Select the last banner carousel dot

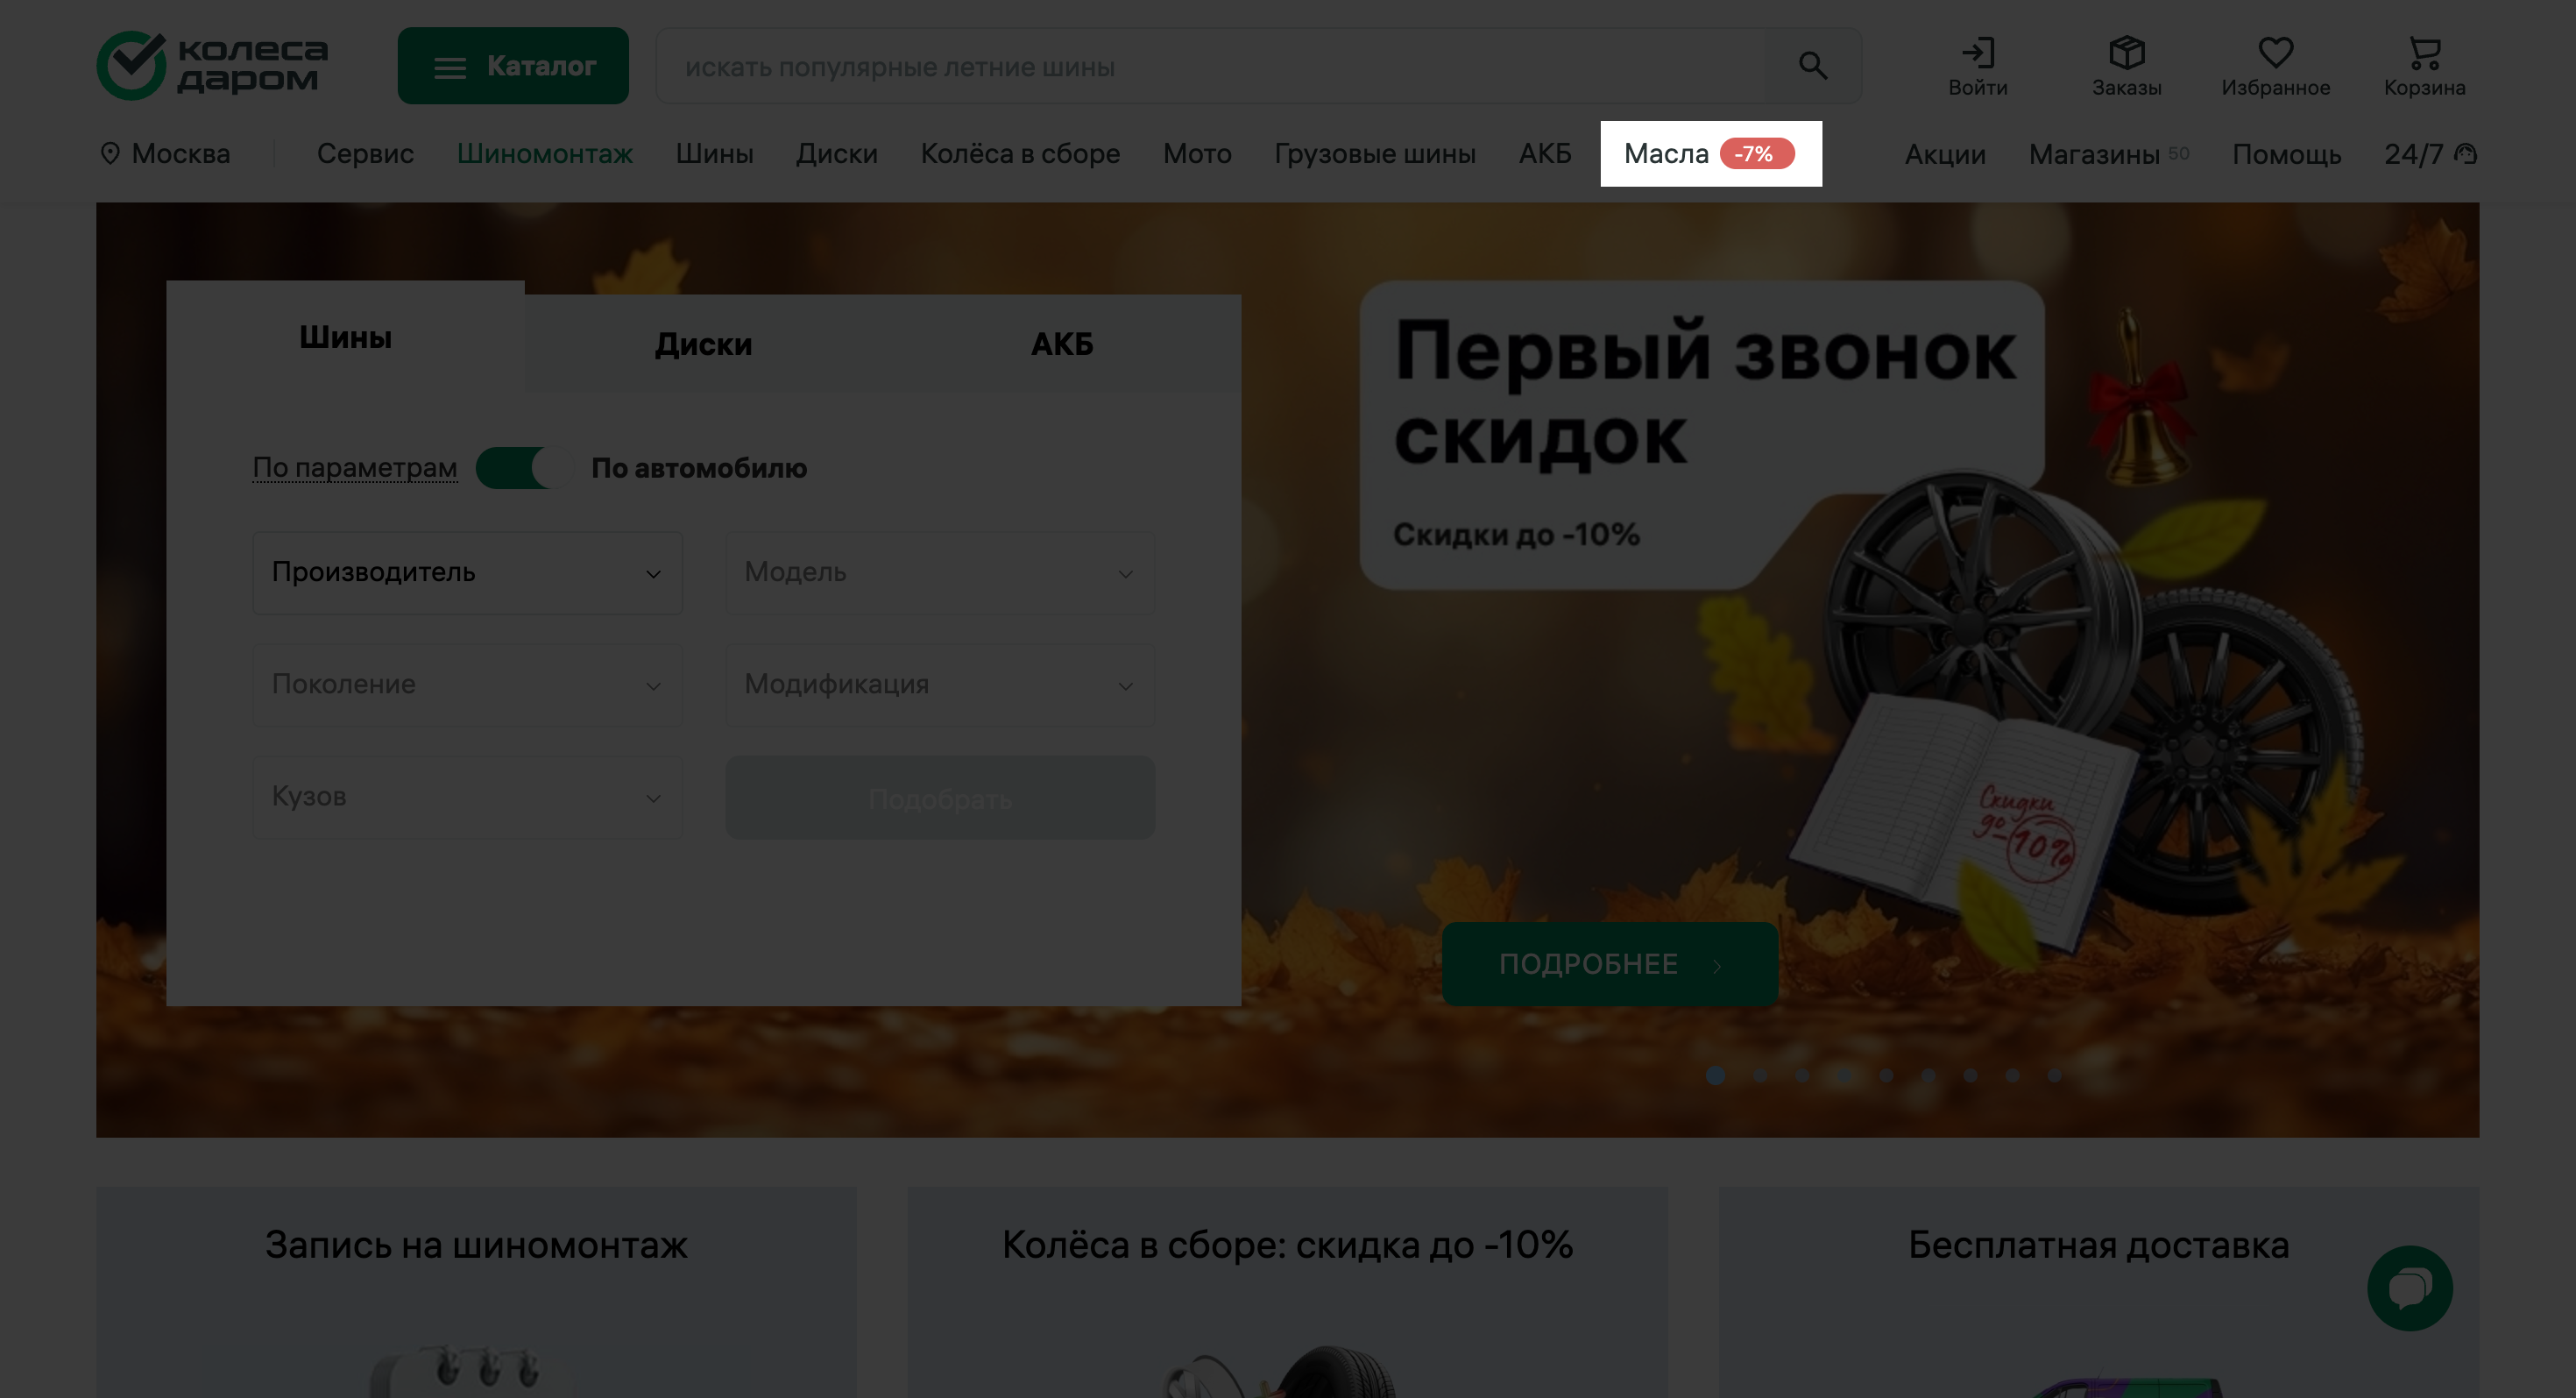click(2054, 1075)
